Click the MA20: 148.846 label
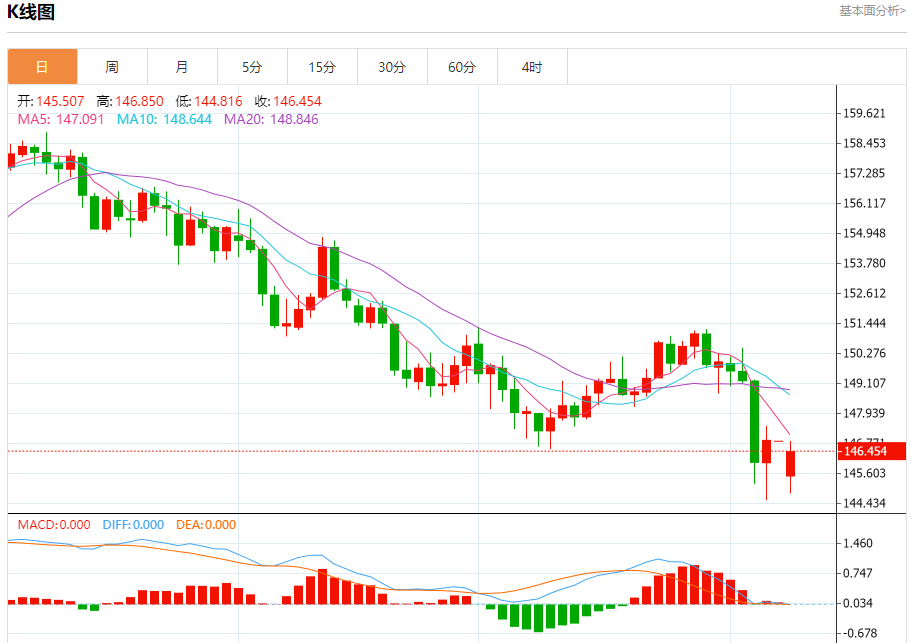The height and width of the screenshot is (643, 911). [271, 120]
